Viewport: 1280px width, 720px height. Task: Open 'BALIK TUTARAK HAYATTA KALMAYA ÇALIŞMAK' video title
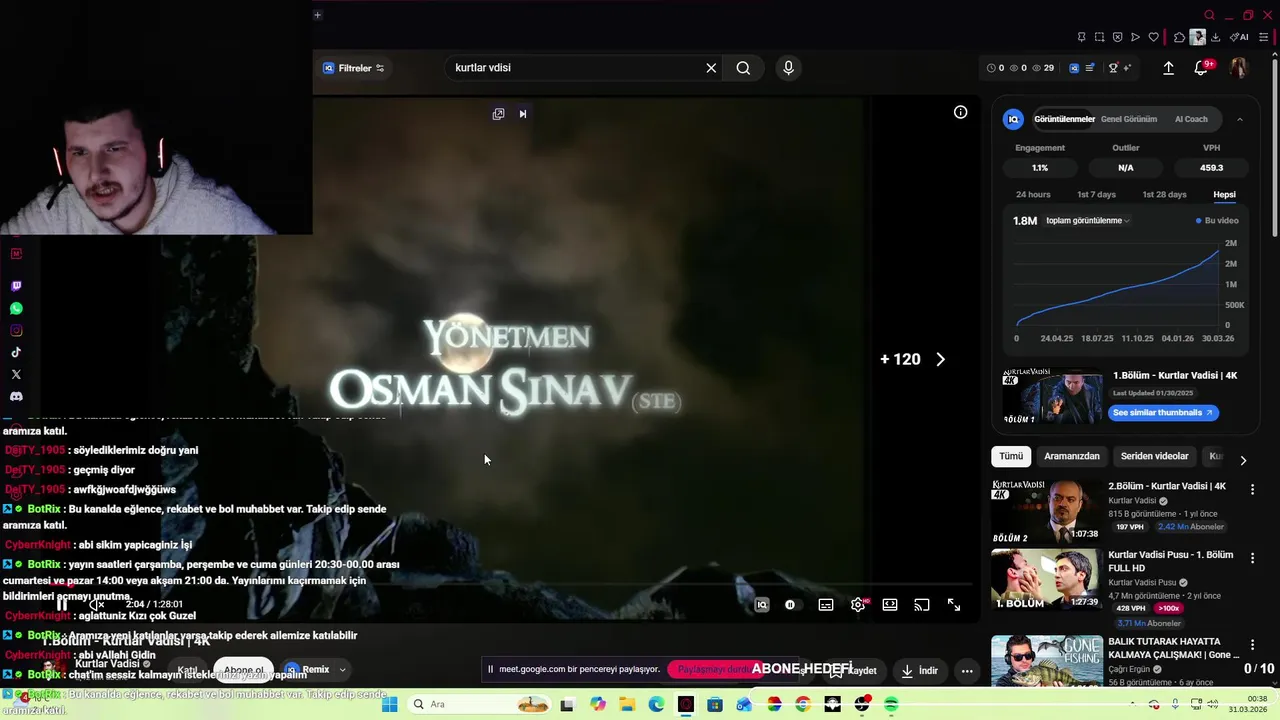[1174, 648]
